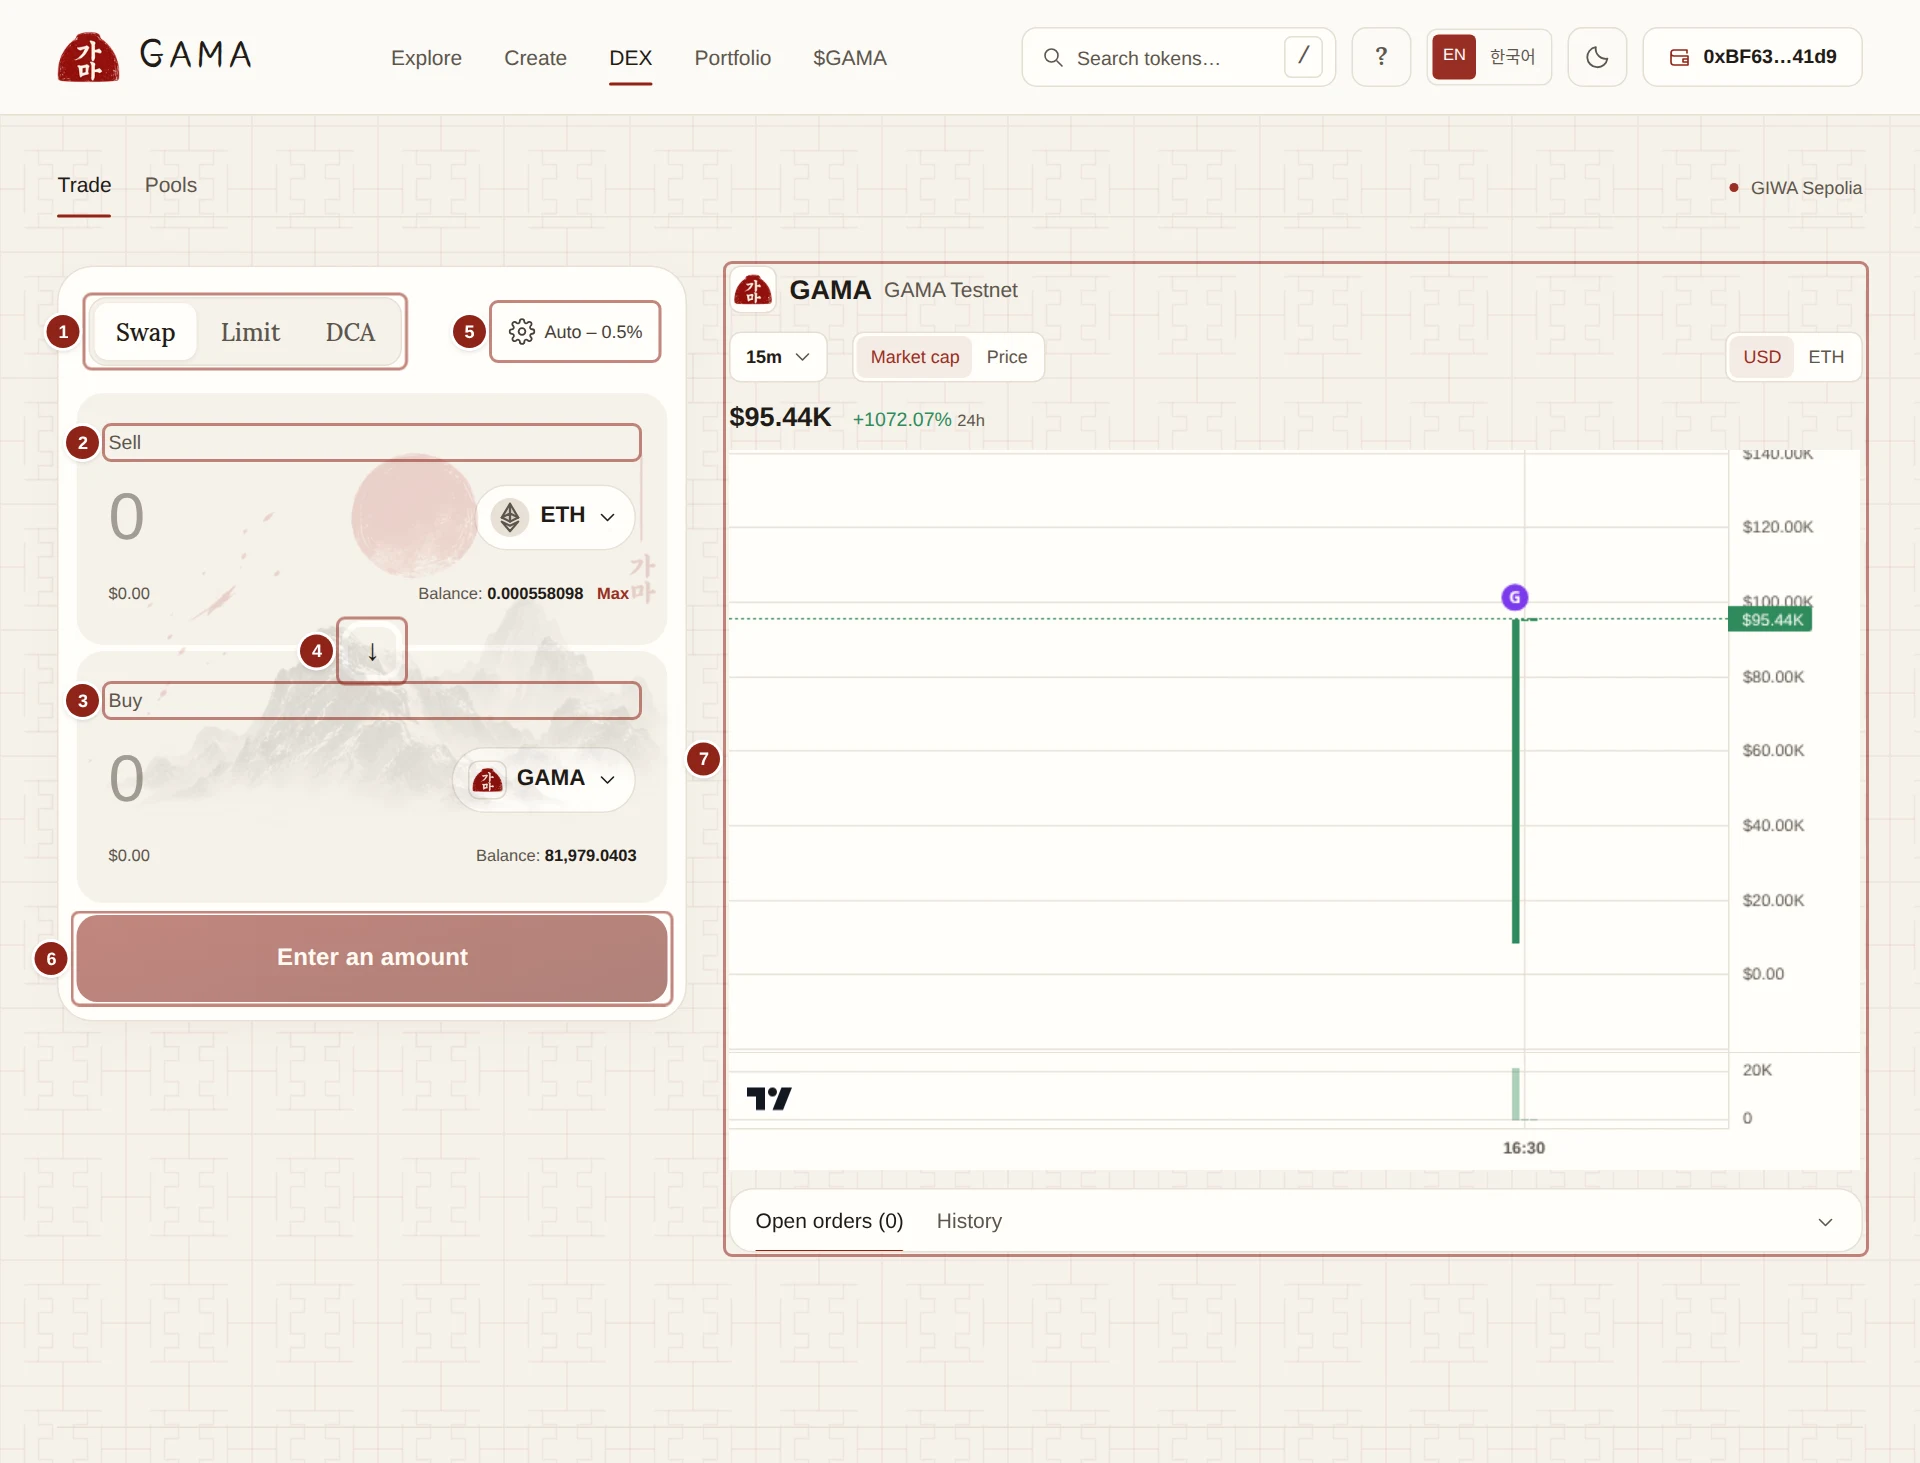Open slippage settings gear Auto – 0.5%
This screenshot has height=1463, width=1920.
click(x=575, y=332)
